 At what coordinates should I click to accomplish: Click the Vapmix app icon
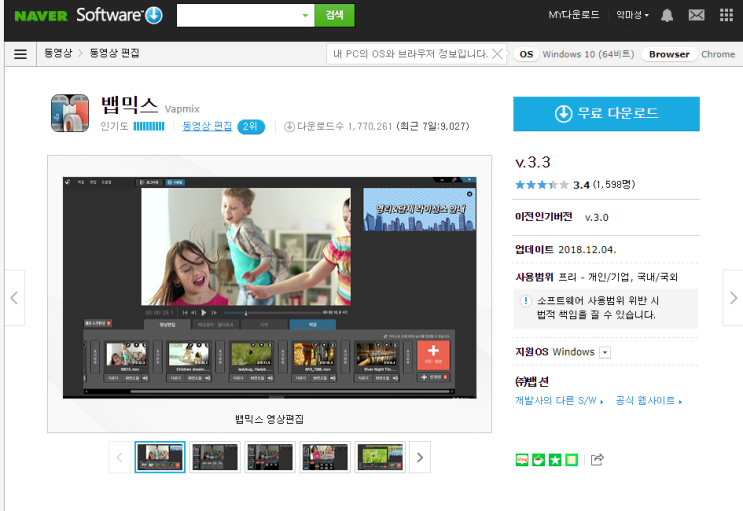pyautogui.click(x=70, y=113)
